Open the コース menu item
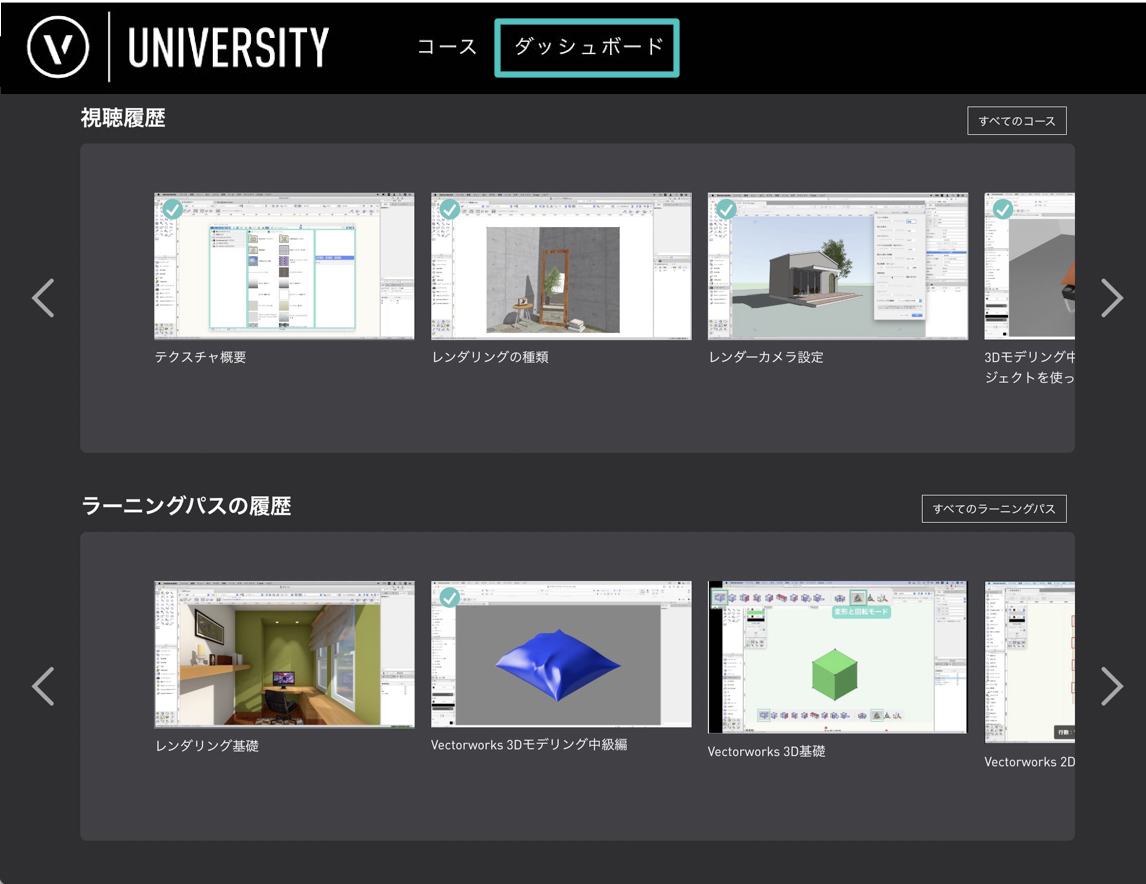Viewport: 1146px width, 884px height. [447, 47]
